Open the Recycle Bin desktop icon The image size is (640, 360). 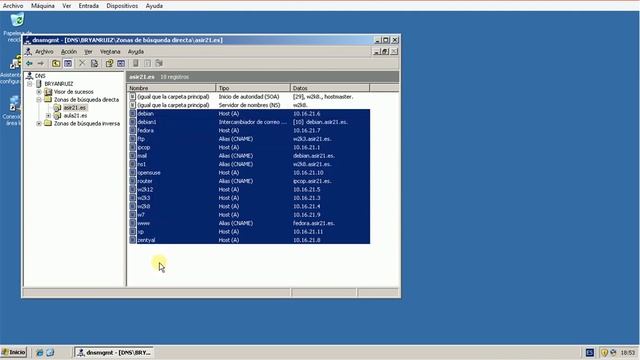[17, 20]
